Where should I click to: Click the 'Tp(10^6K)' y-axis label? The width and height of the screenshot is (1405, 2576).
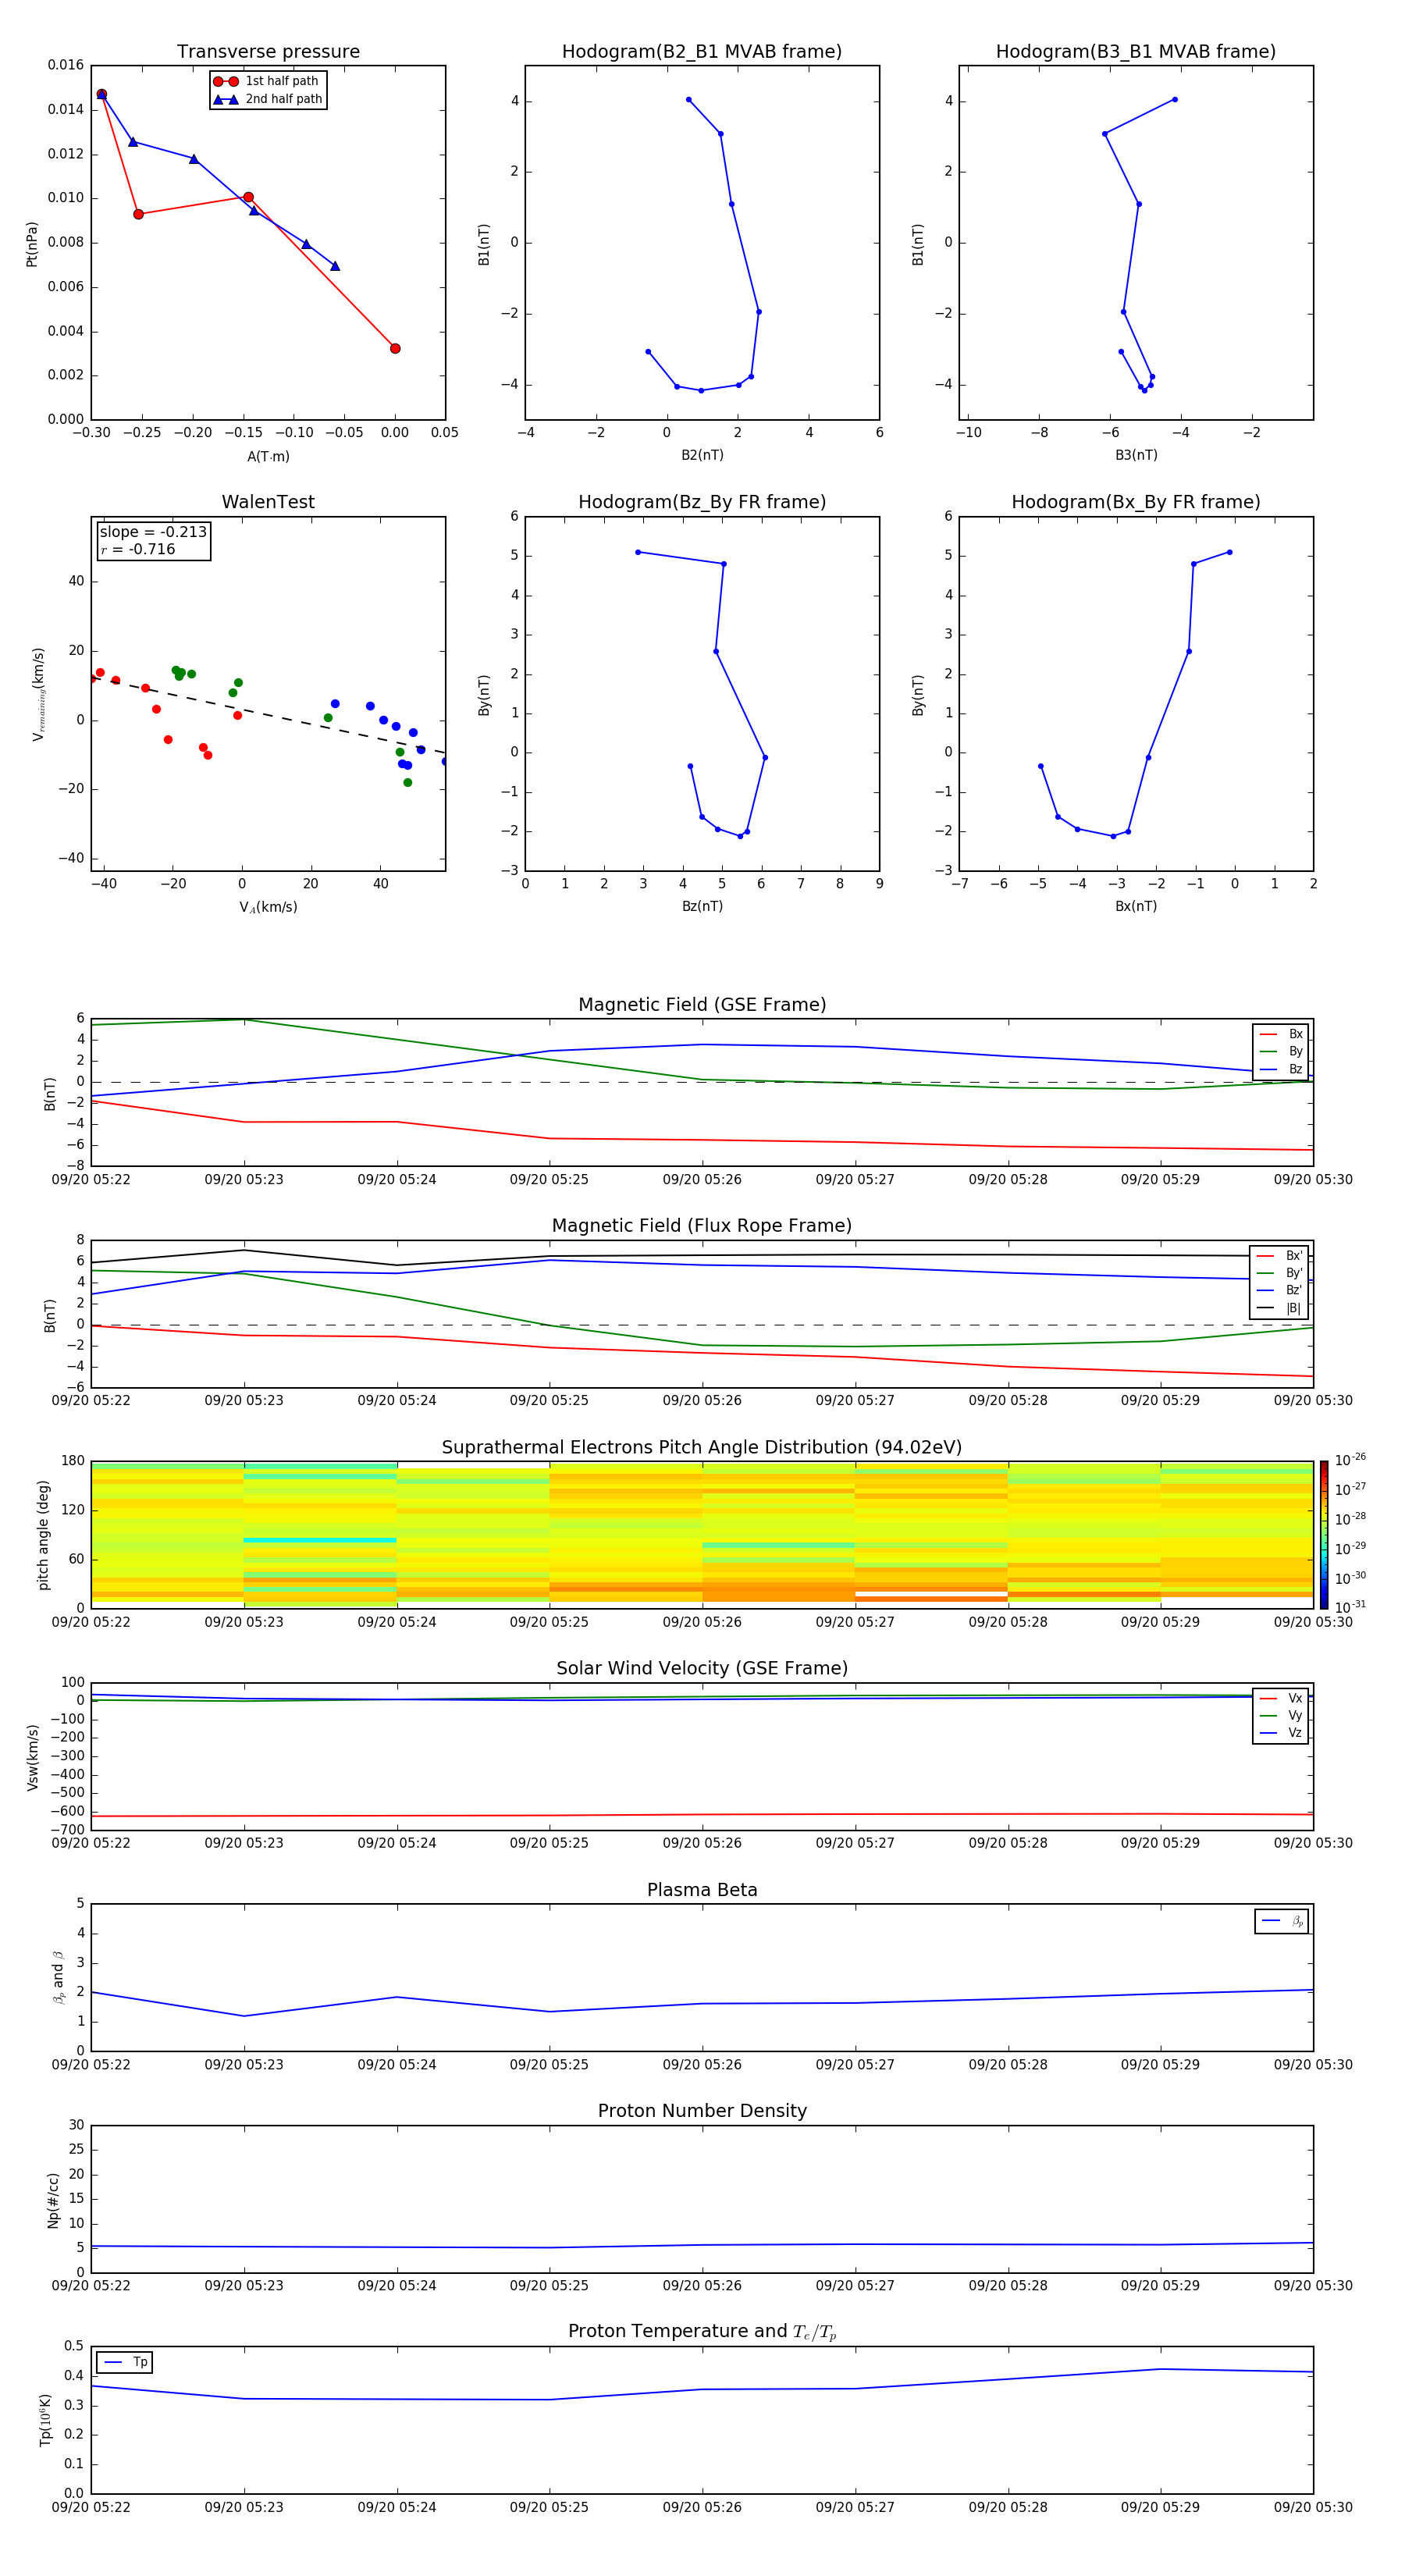click(45, 2420)
